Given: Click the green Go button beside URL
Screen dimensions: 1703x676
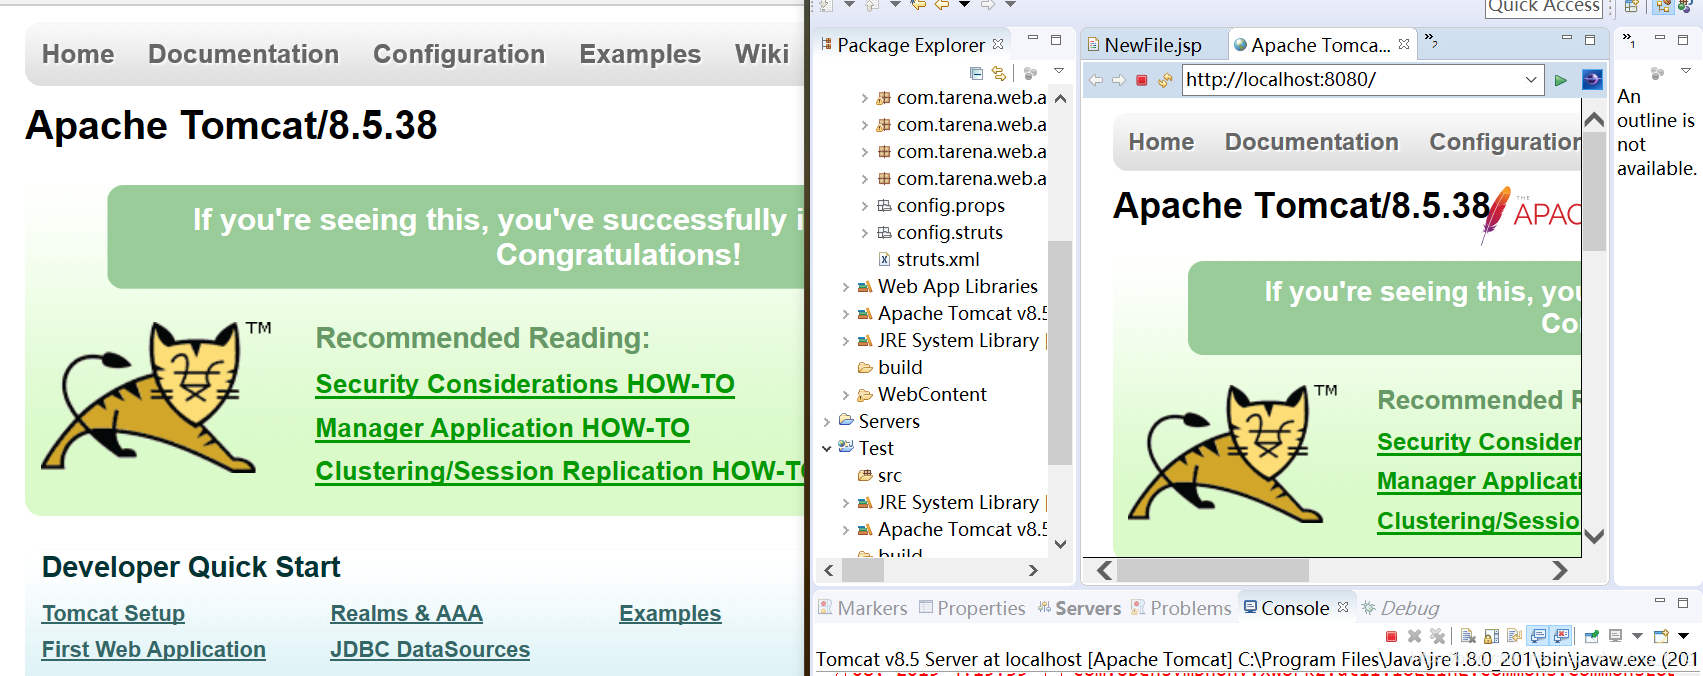Looking at the screenshot, I should pyautogui.click(x=1560, y=80).
